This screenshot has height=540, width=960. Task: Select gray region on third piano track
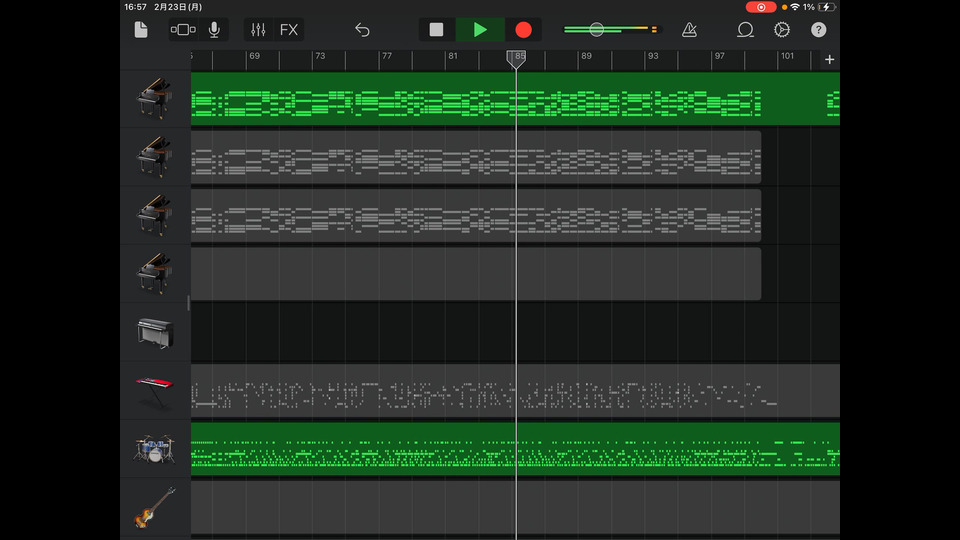(476, 216)
